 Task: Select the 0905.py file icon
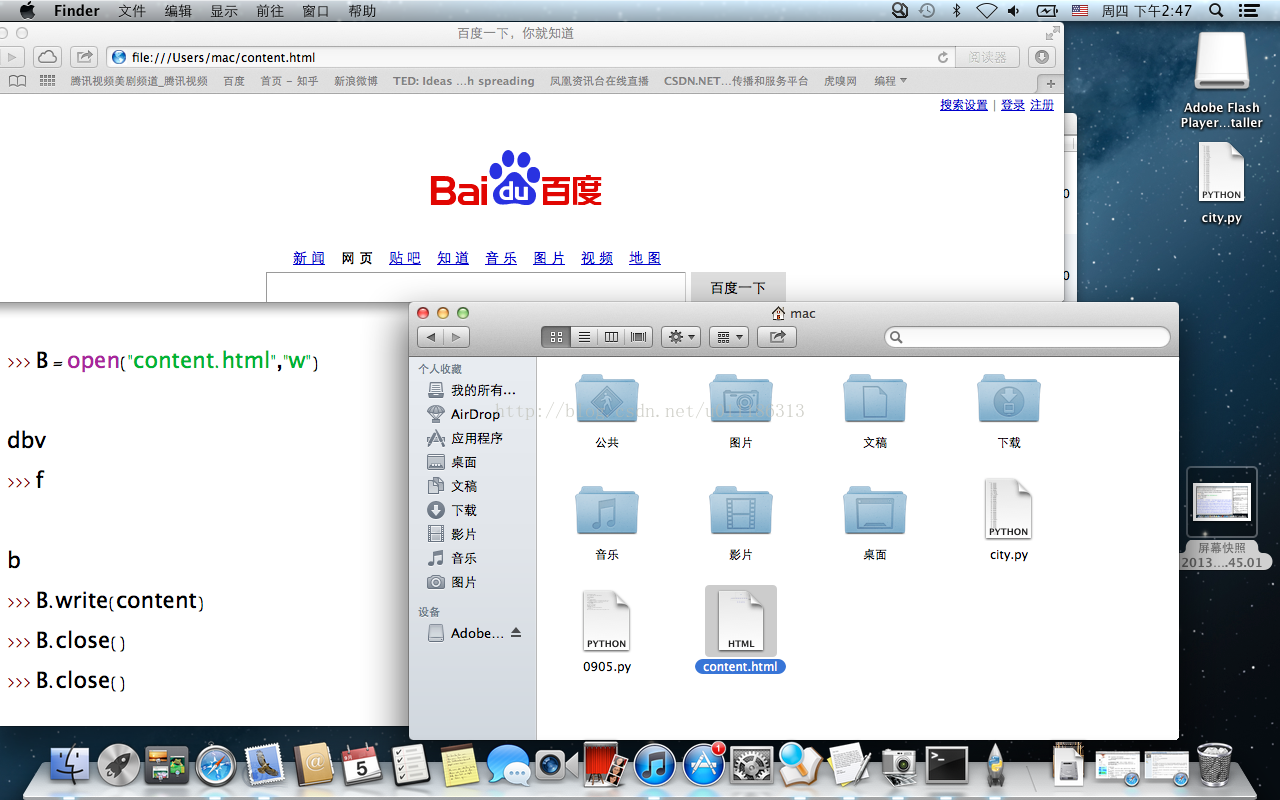(607, 622)
